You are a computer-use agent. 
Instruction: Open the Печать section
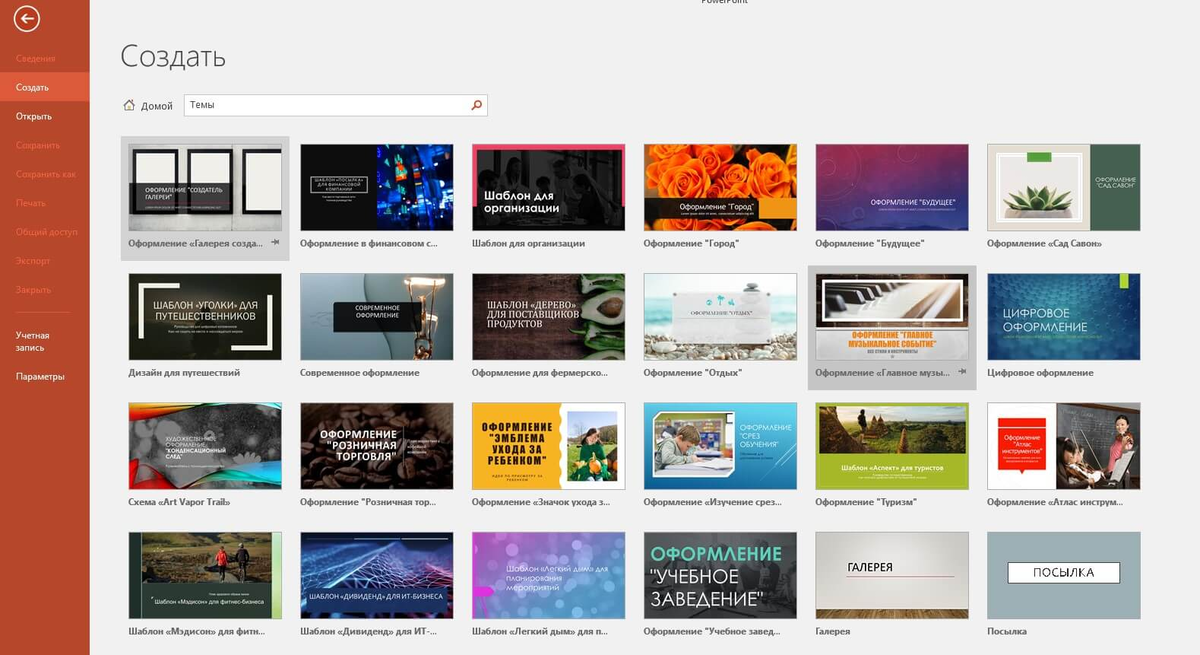[31, 203]
